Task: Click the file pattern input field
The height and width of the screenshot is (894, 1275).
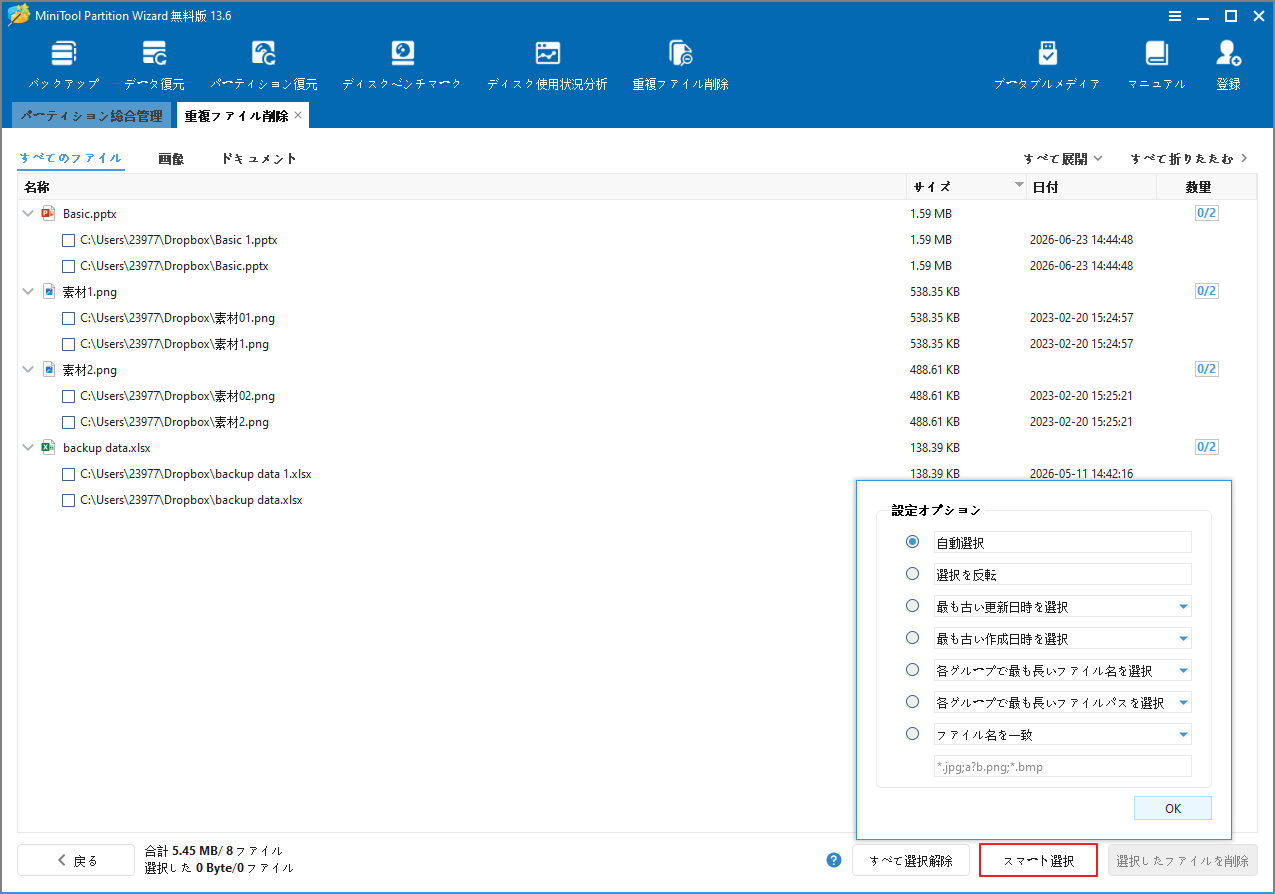Action: [1063, 766]
